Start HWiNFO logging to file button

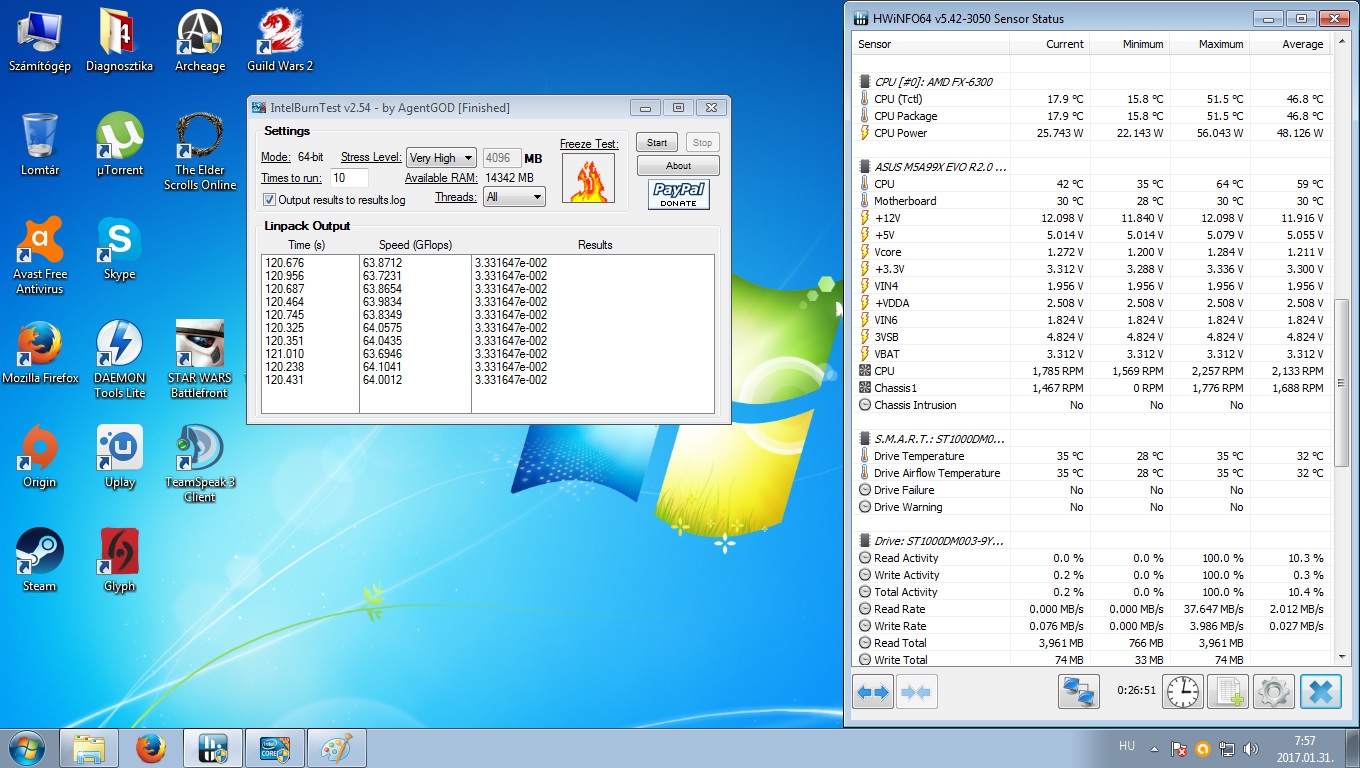pos(1227,691)
